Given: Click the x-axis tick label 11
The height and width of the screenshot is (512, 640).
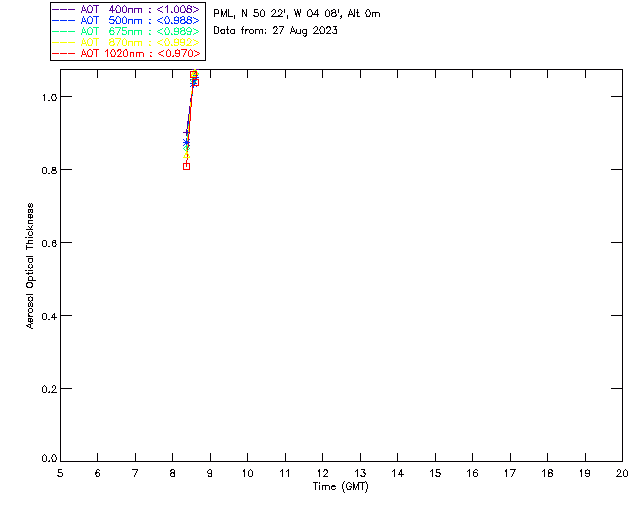Looking at the screenshot, I should (285, 473).
